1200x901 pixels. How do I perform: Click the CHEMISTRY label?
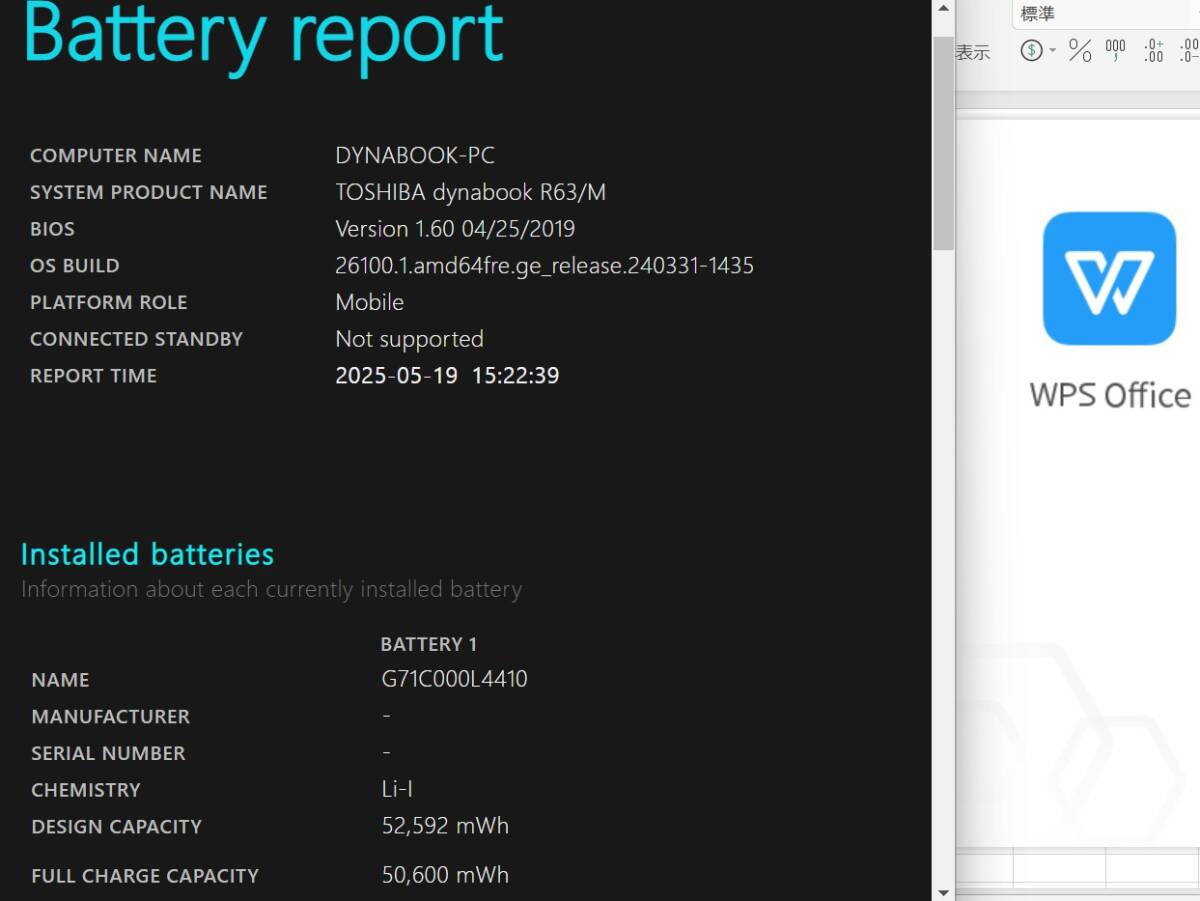click(86, 790)
